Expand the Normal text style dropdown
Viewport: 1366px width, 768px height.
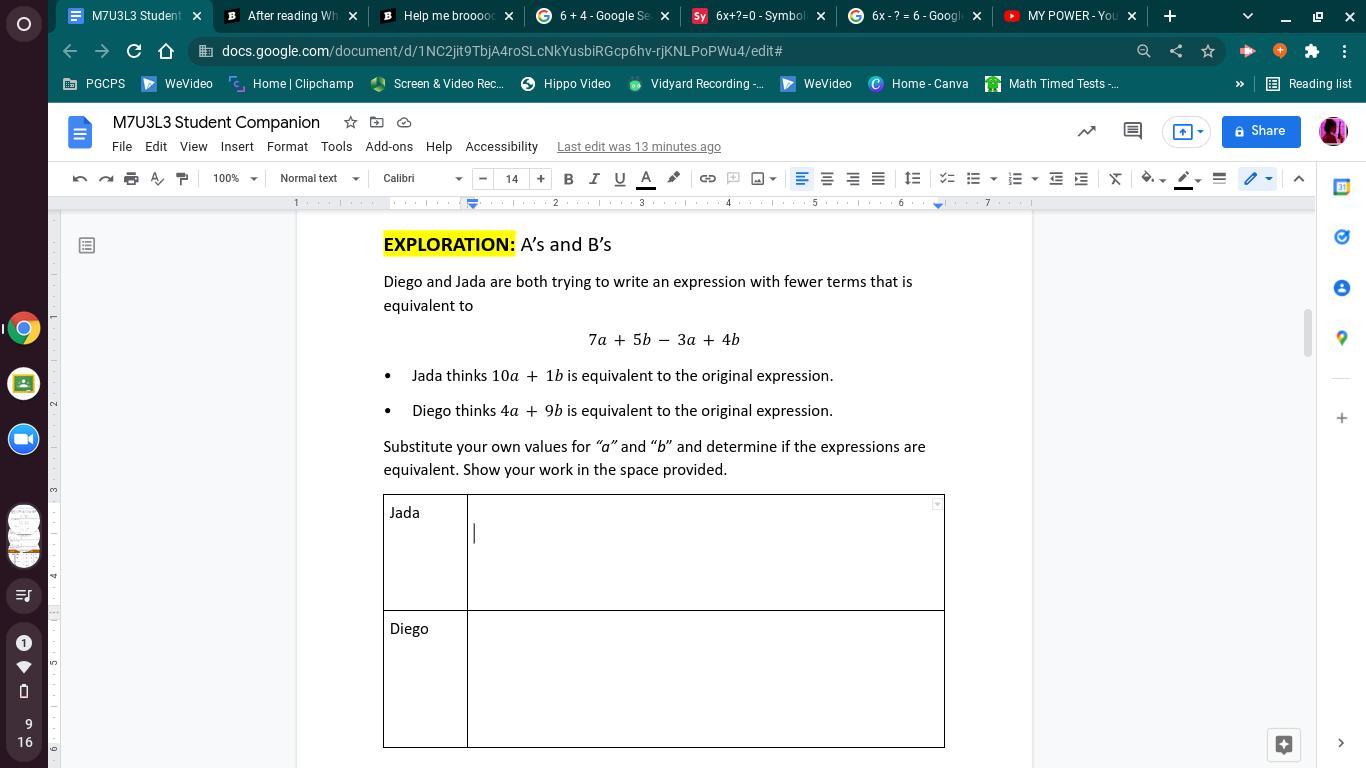318,179
